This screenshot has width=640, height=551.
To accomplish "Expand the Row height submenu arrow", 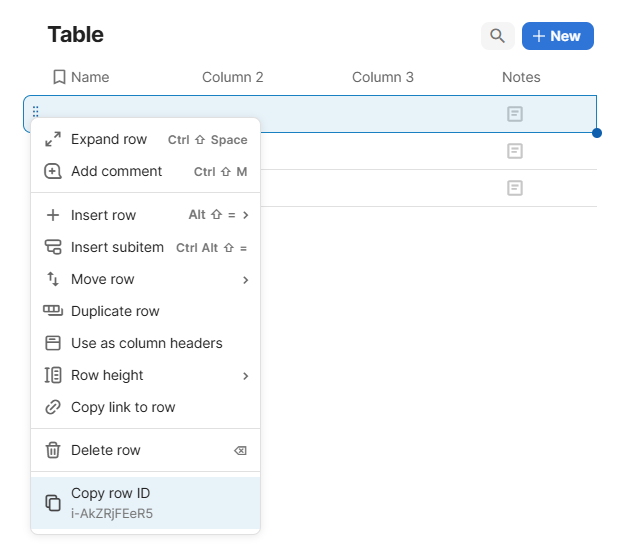I will [x=245, y=376].
